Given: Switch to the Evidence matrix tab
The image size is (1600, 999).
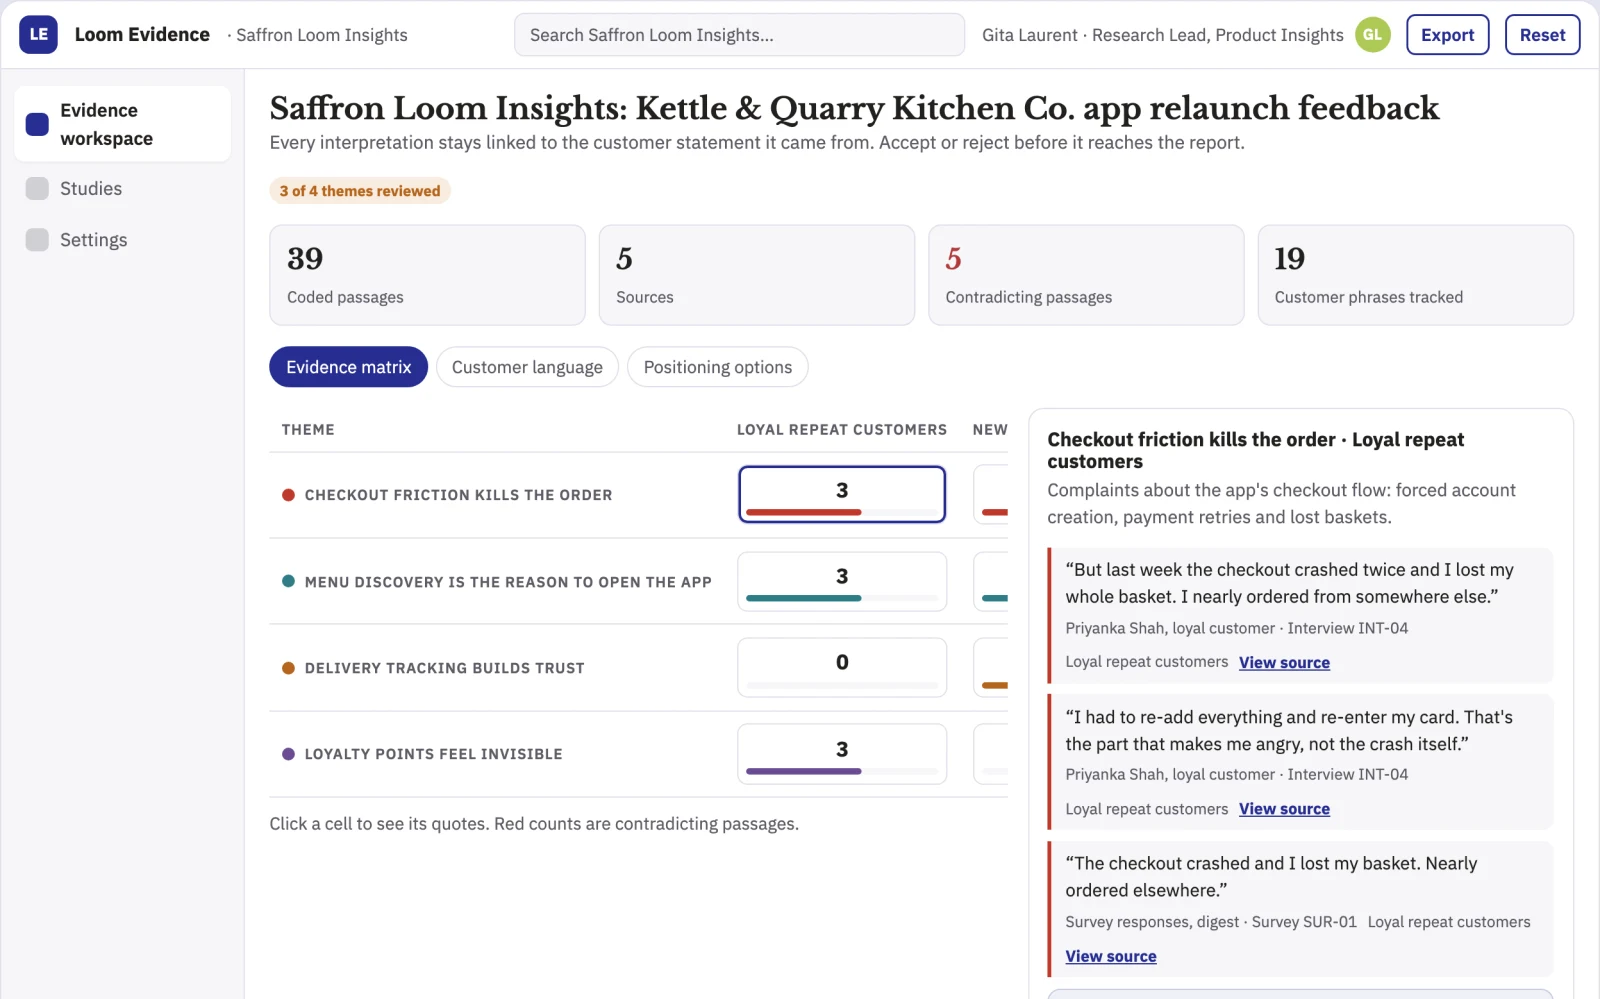Looking at the screenshot, I should click(x=348, y=367).
